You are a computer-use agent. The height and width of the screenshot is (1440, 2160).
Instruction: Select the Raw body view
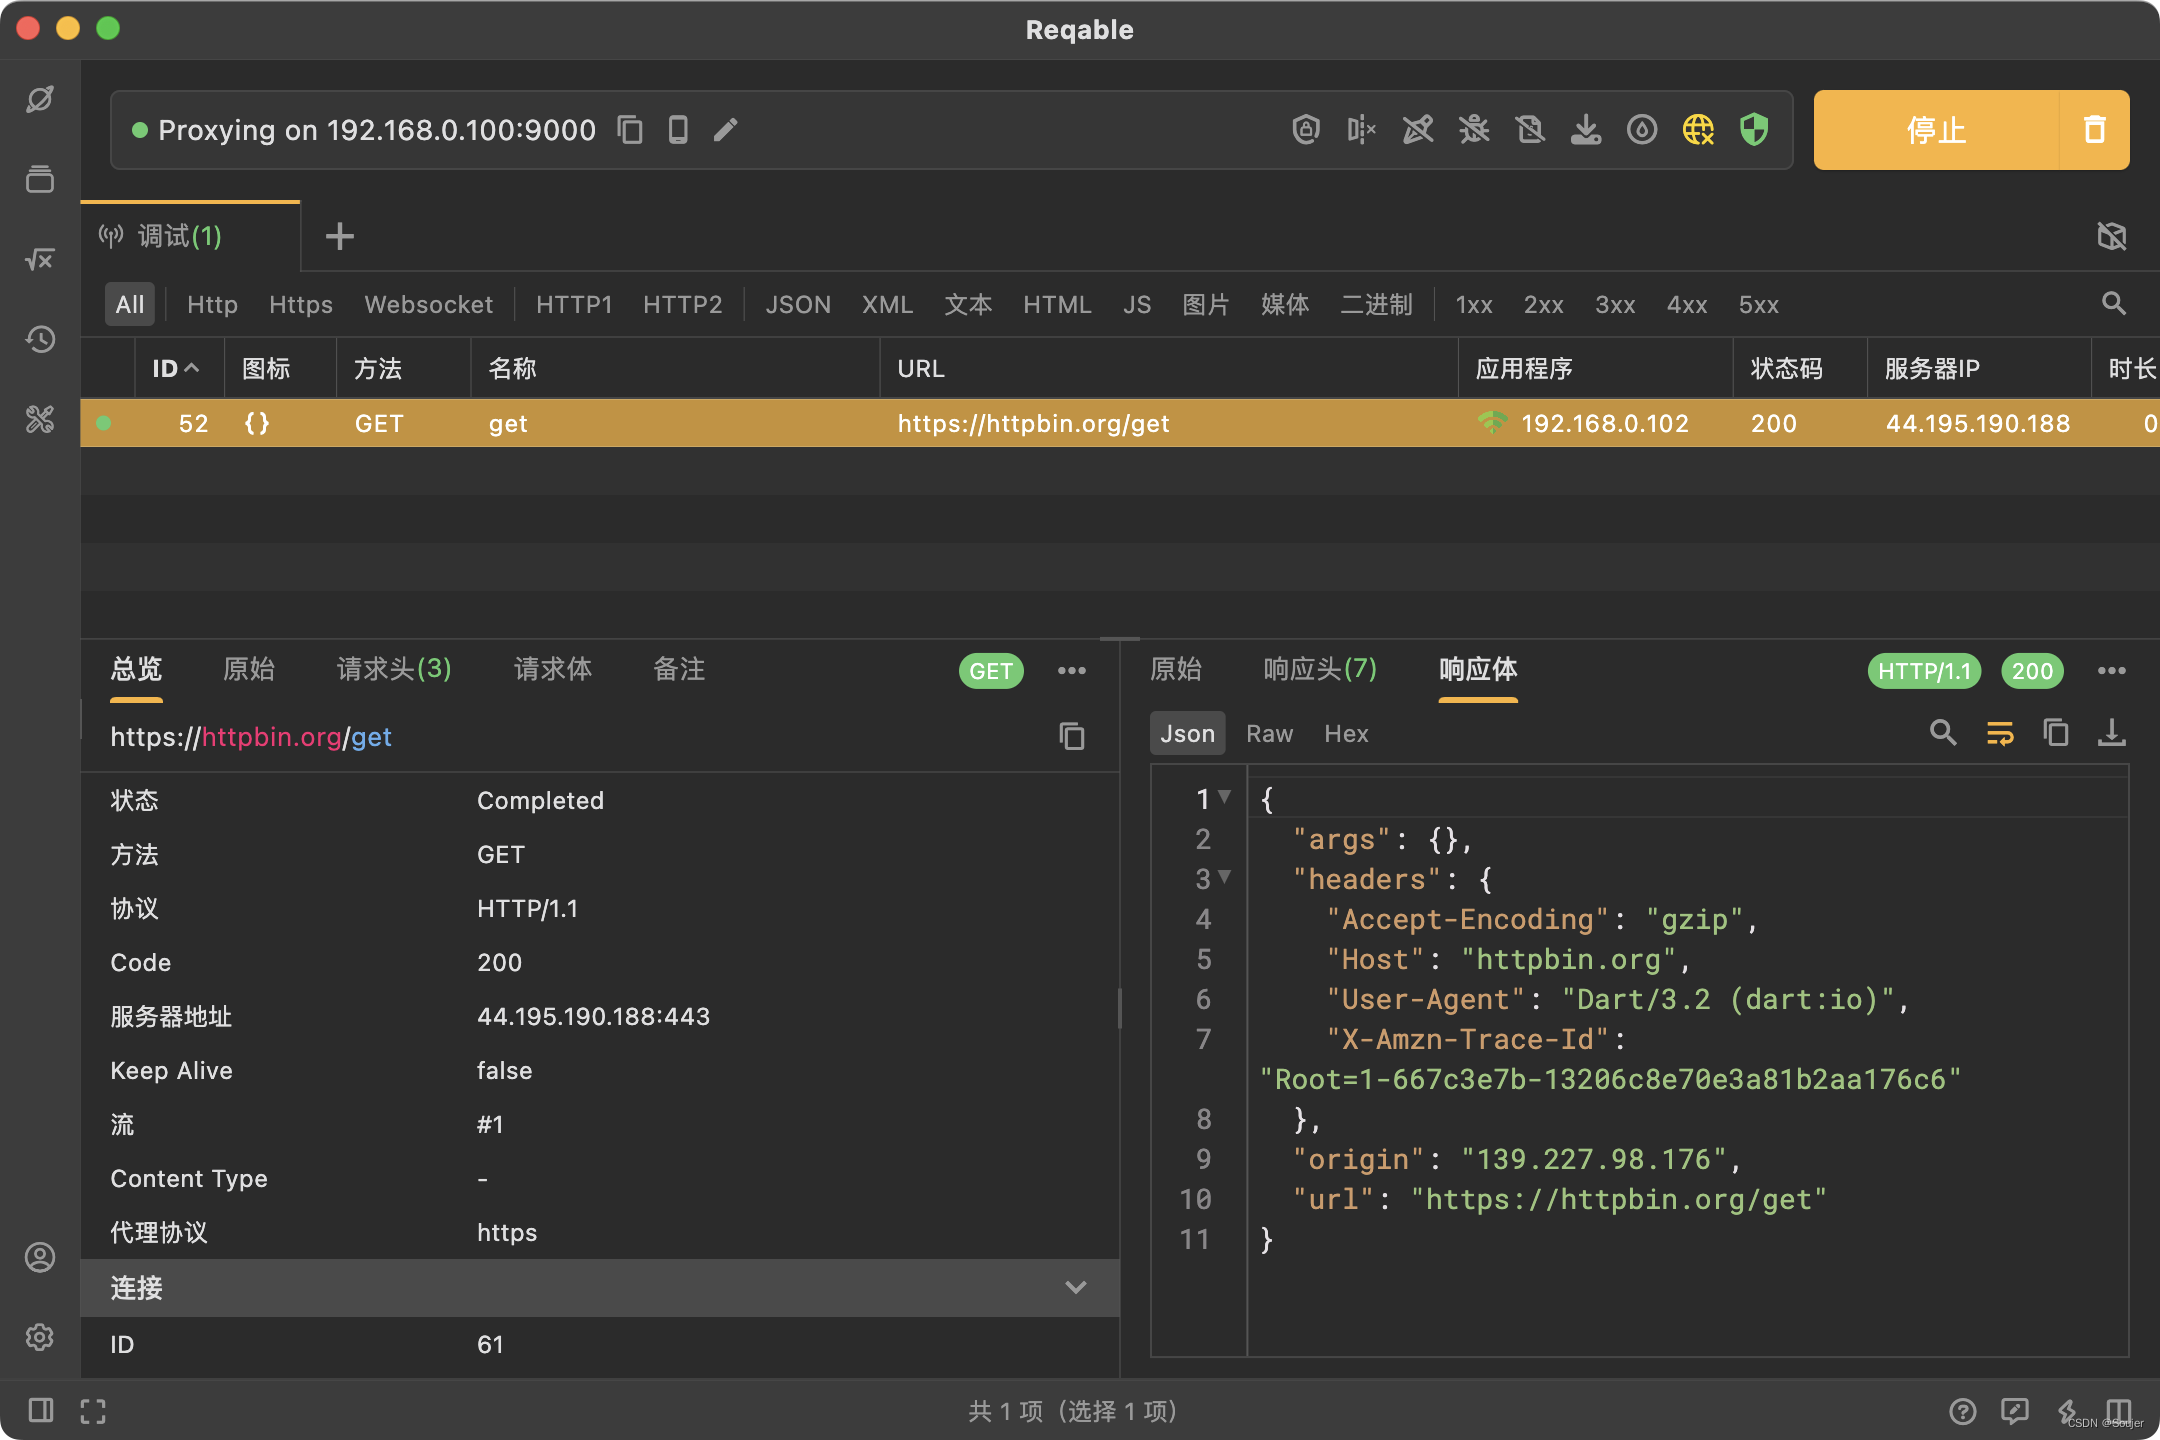point(1269,734)
